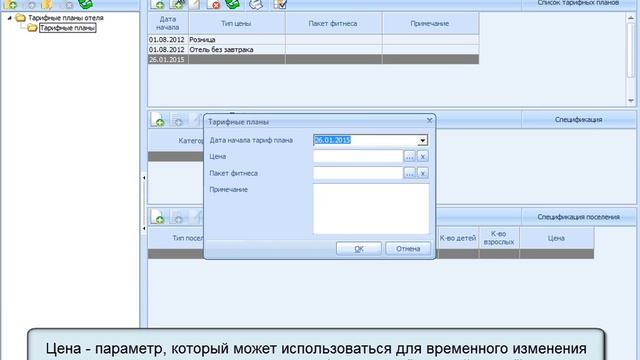Select the Розница row
Image resolution: width=640 pixels, height=360 pixels.
pos(313,40)
